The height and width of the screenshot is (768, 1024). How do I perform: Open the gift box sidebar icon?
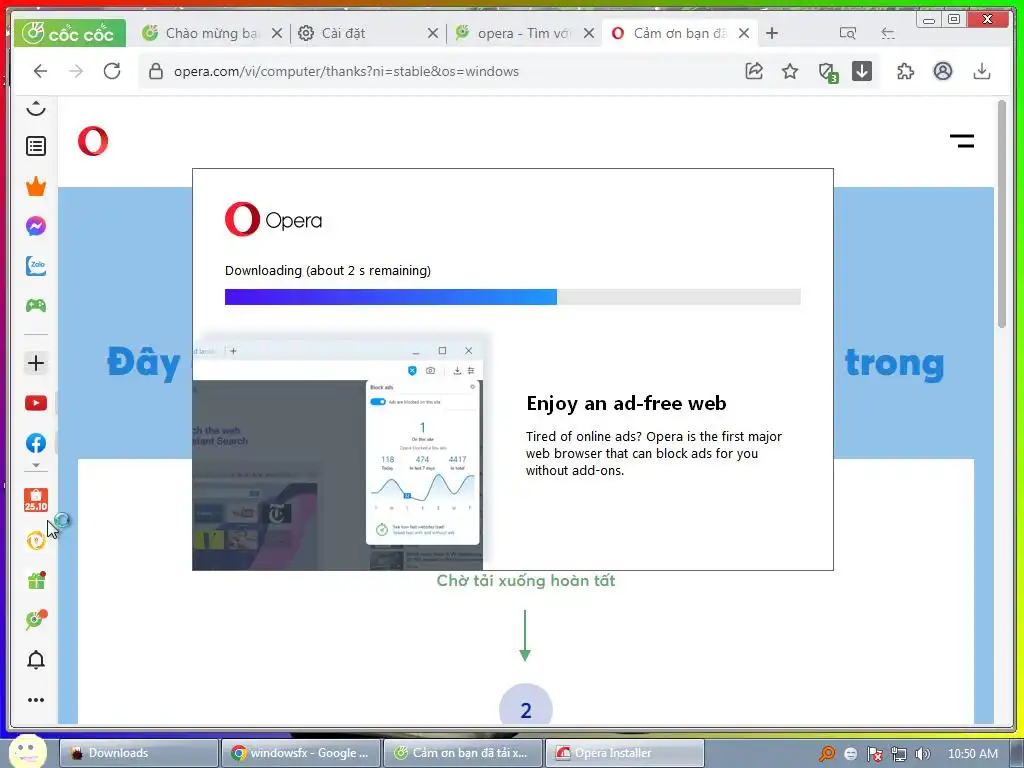[x=37, y=580]
